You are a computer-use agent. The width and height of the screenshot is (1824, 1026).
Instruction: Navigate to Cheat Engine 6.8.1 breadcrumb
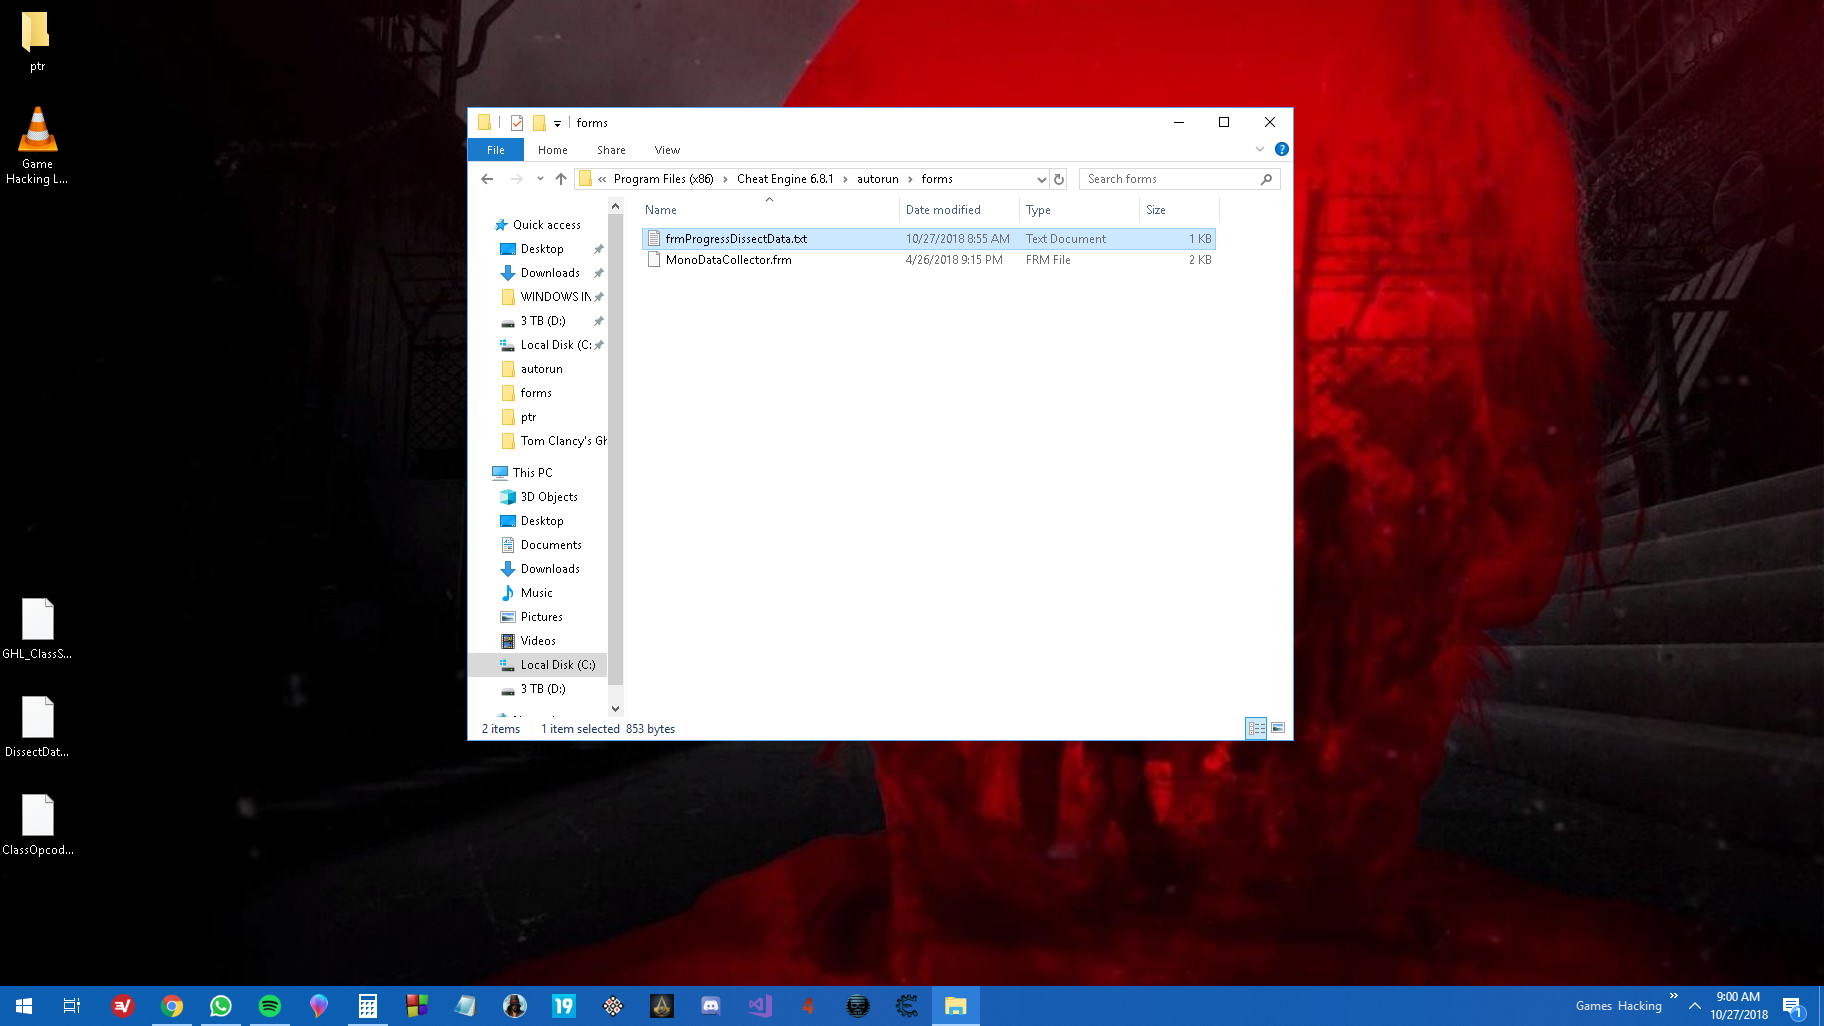[x=784, y=179]
